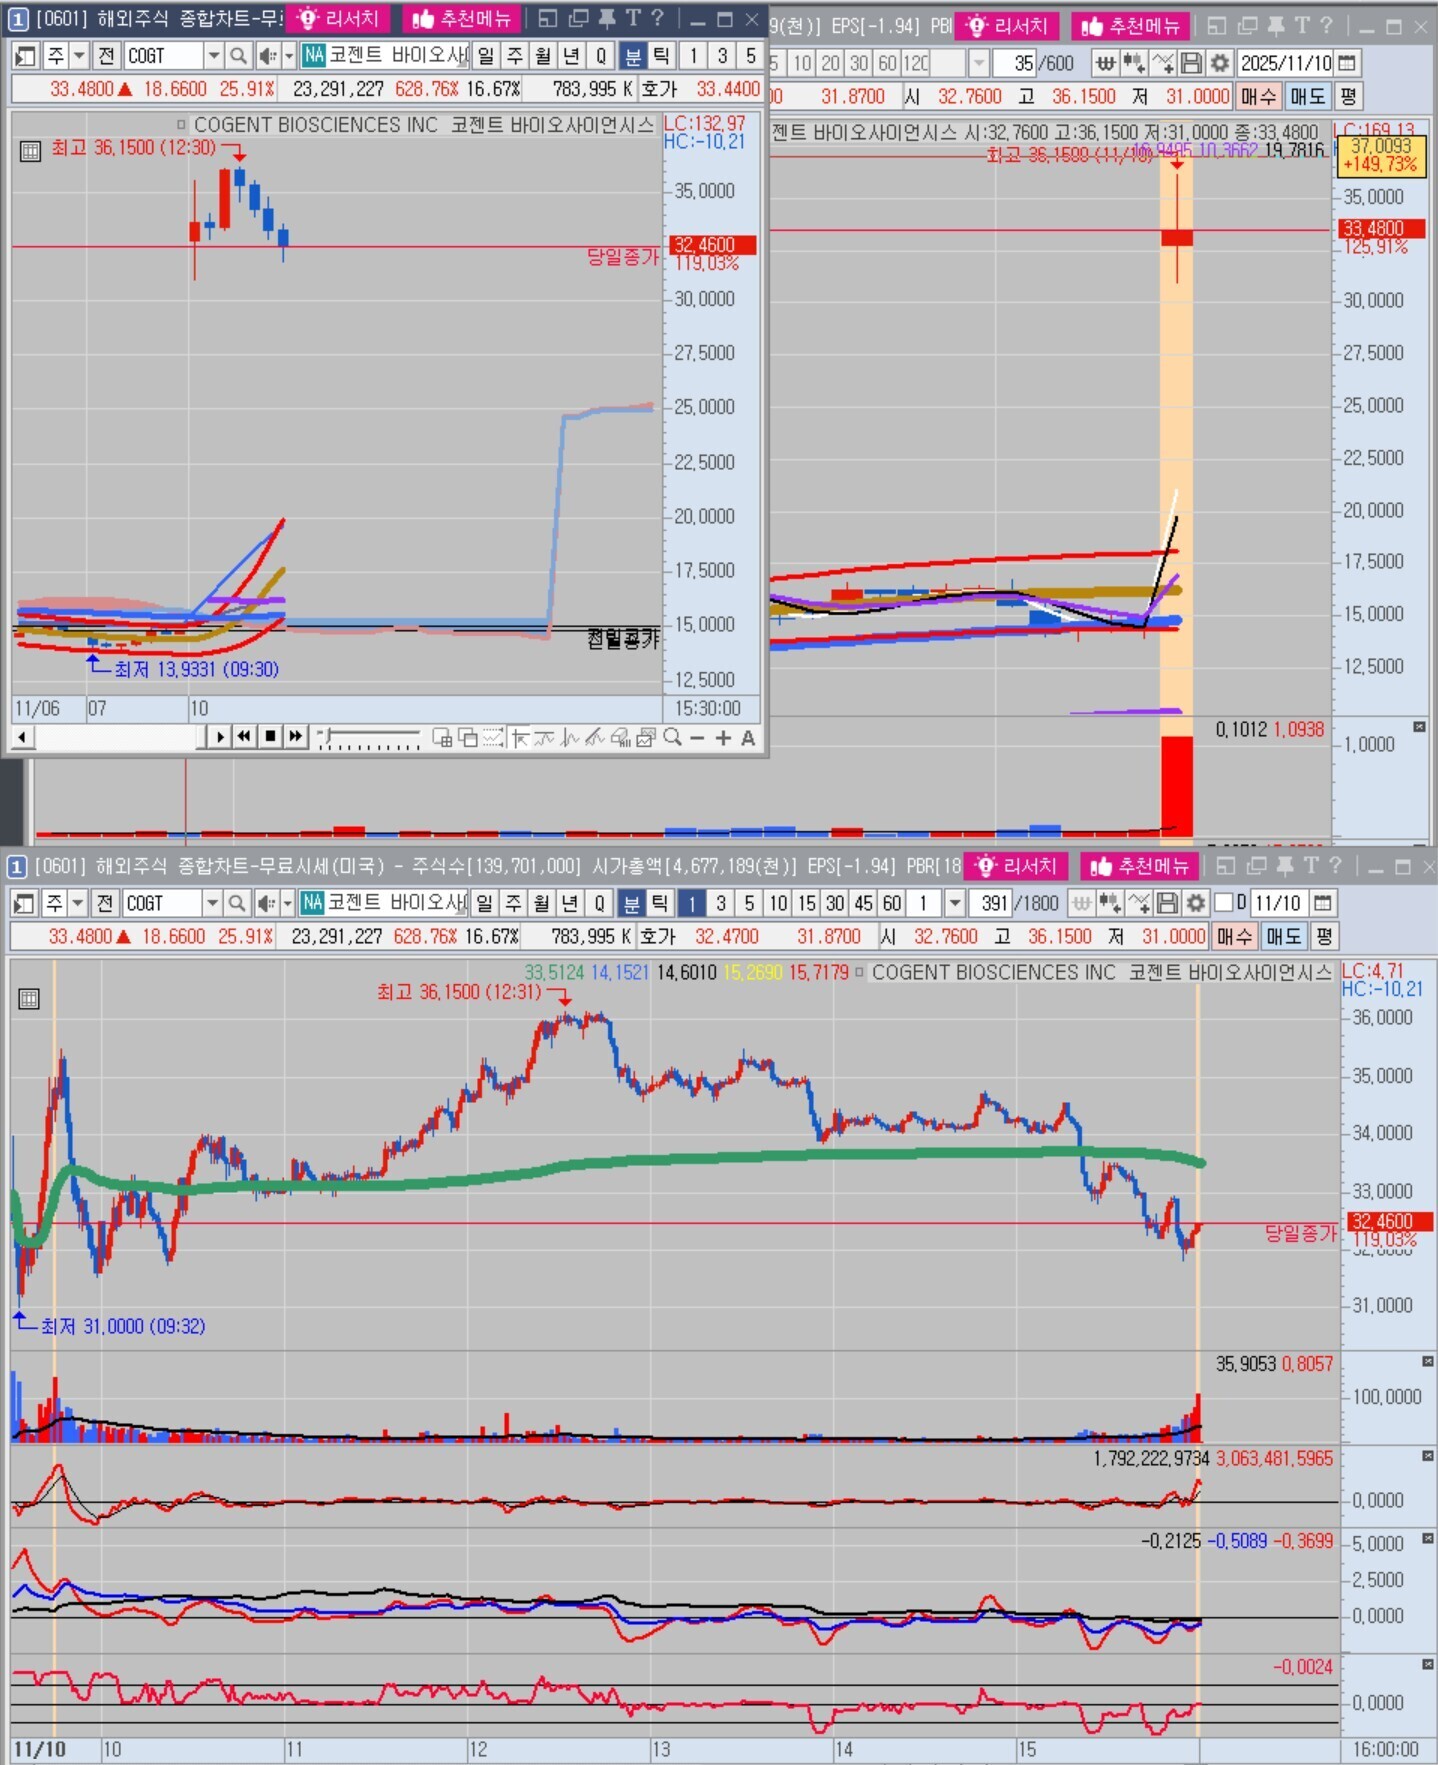Click the rewind button in top-left chart replay controls
The height and width of the screenshot is (1765, 1438).
coord(245,737)
